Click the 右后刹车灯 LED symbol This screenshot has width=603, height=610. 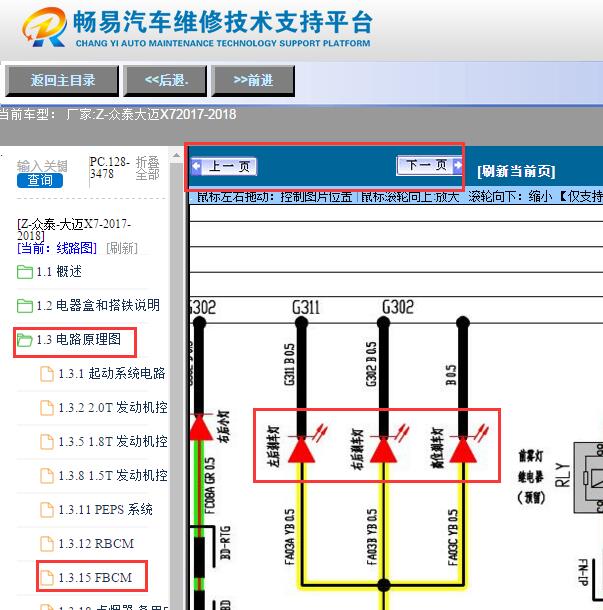[x=384, y=449]
